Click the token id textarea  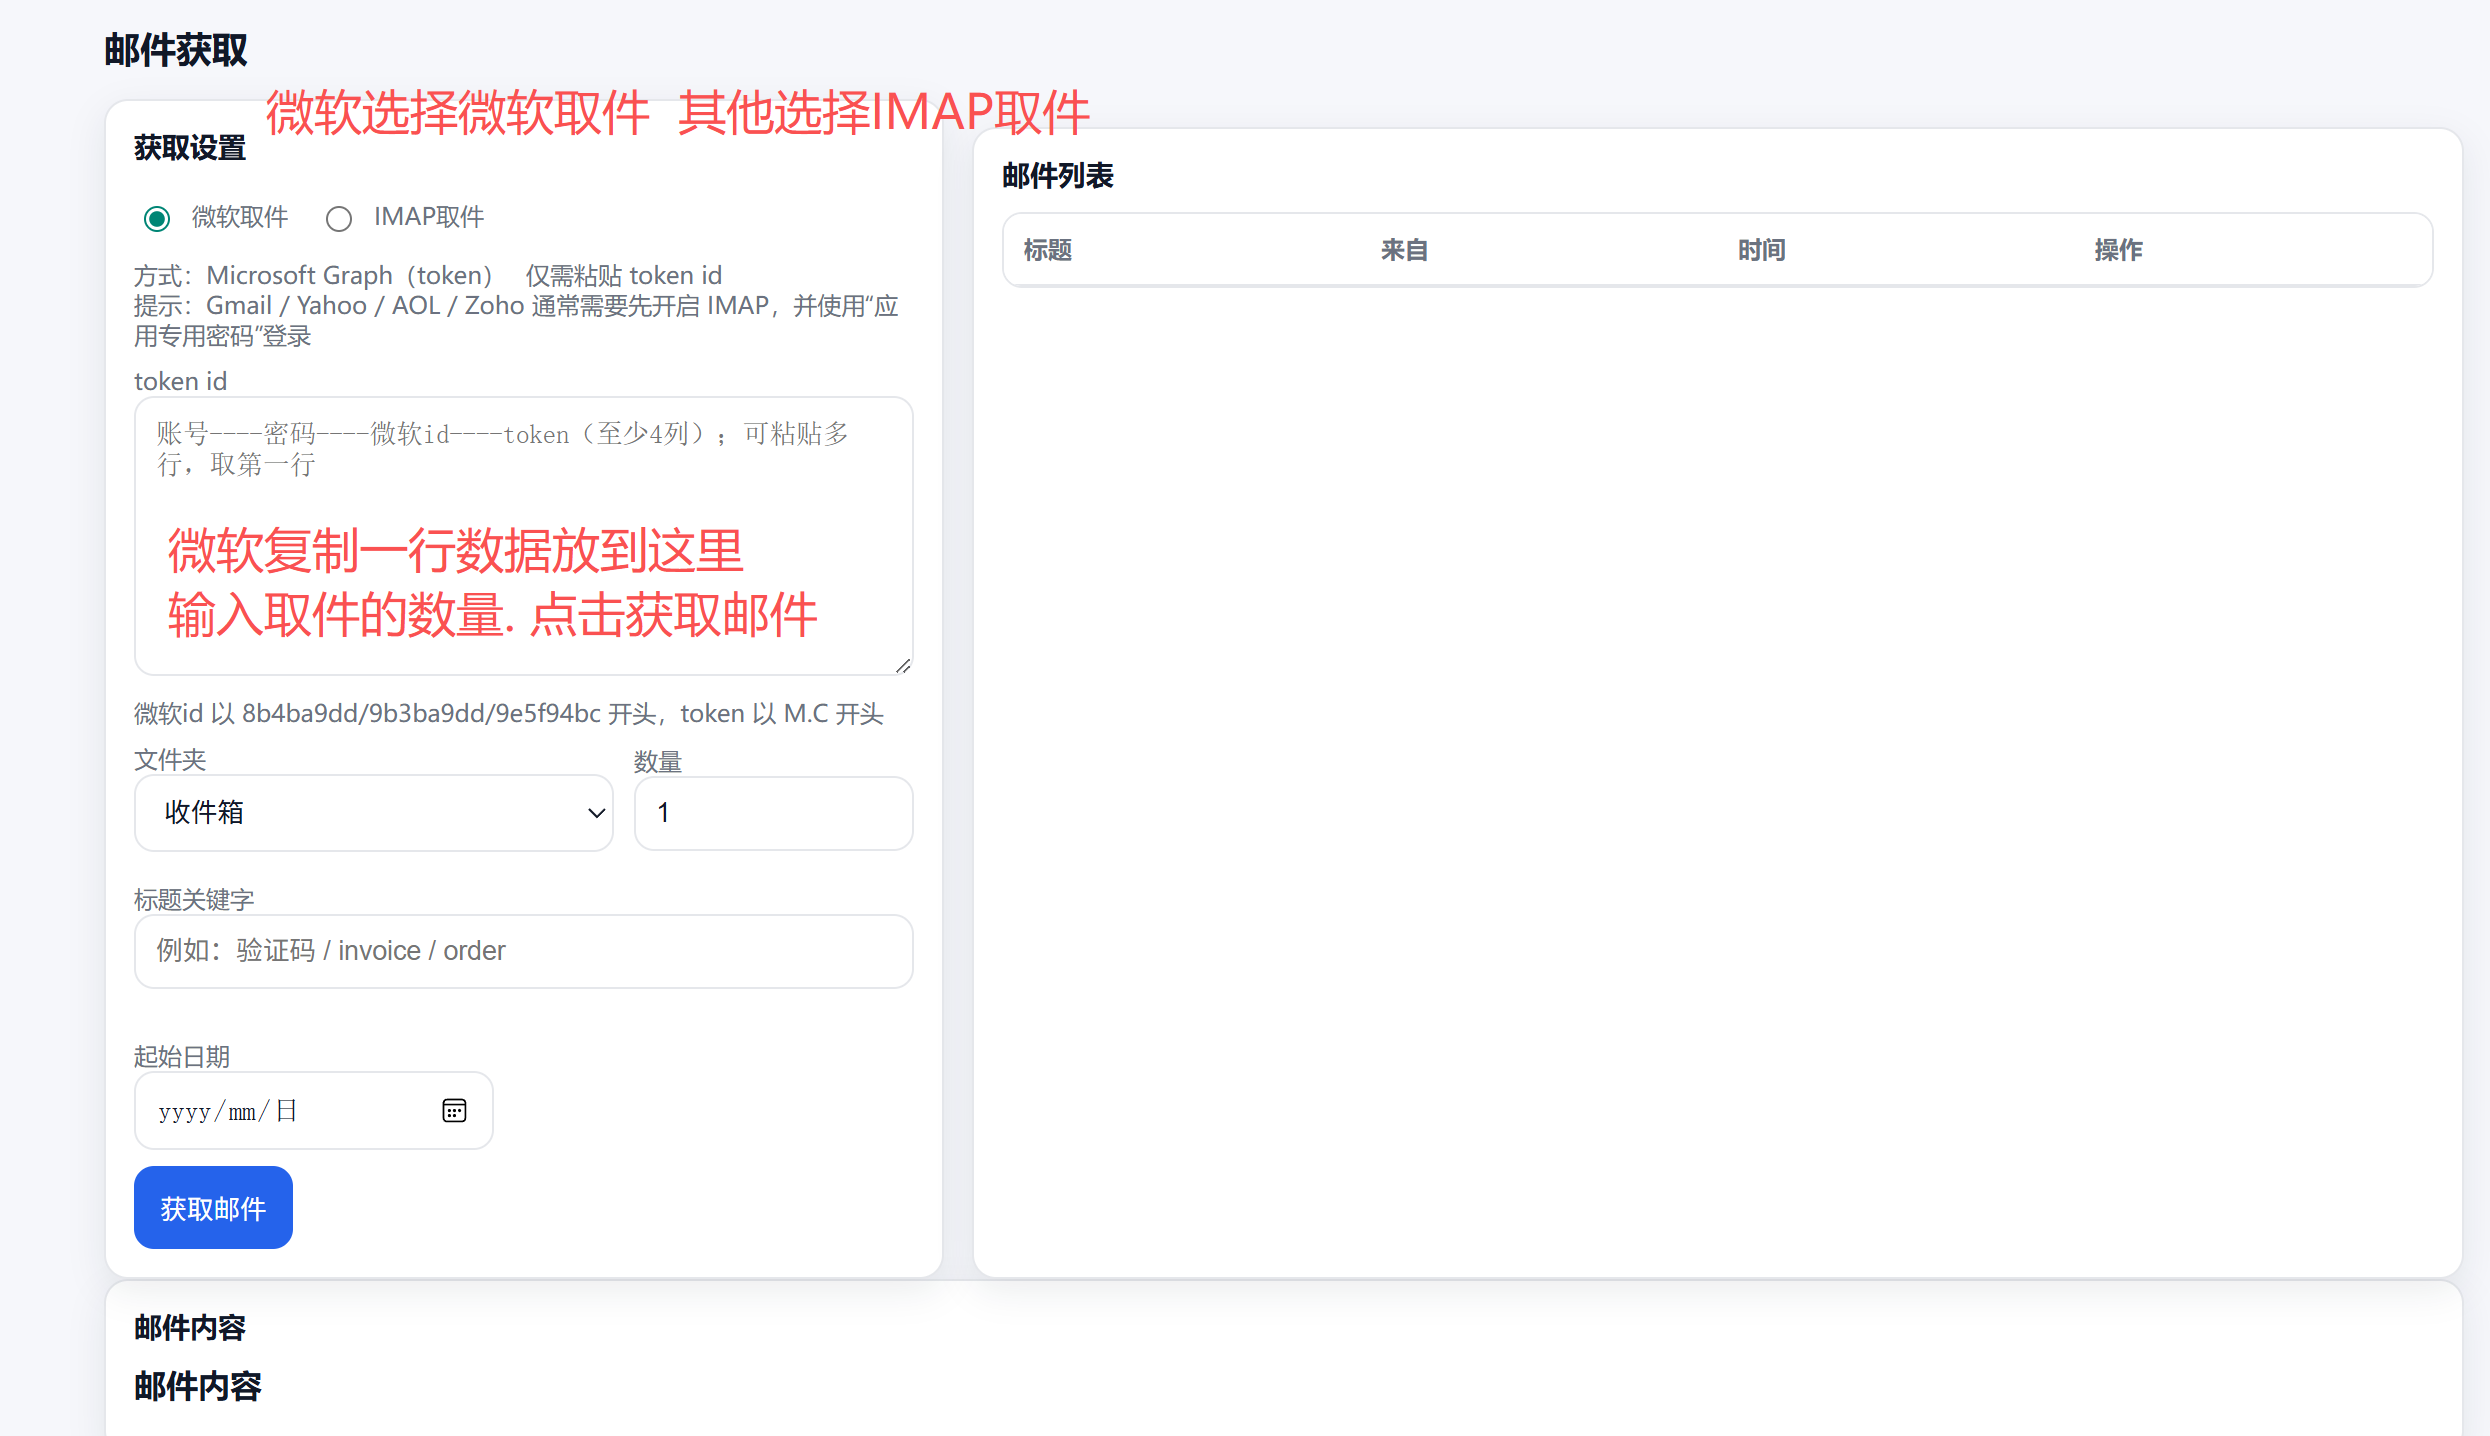pyautogui.click(x=523, y=536)
